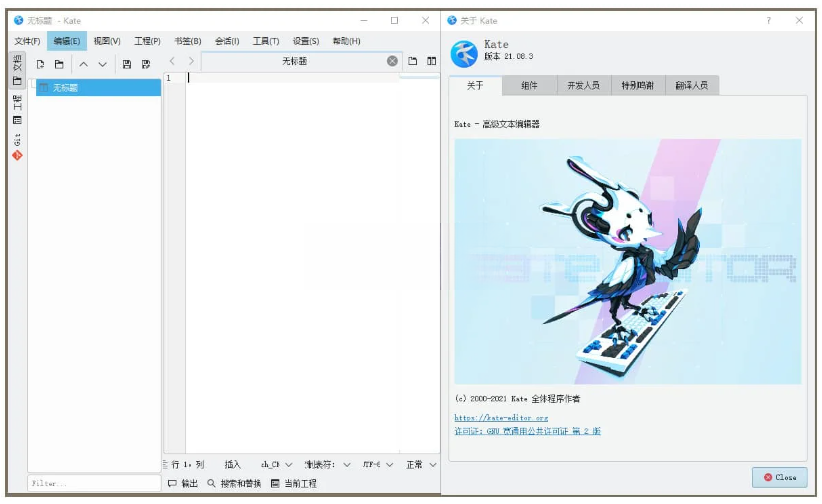Click the Open file folder icon
This screenshot has width=822, height=504.
(59, 64)
